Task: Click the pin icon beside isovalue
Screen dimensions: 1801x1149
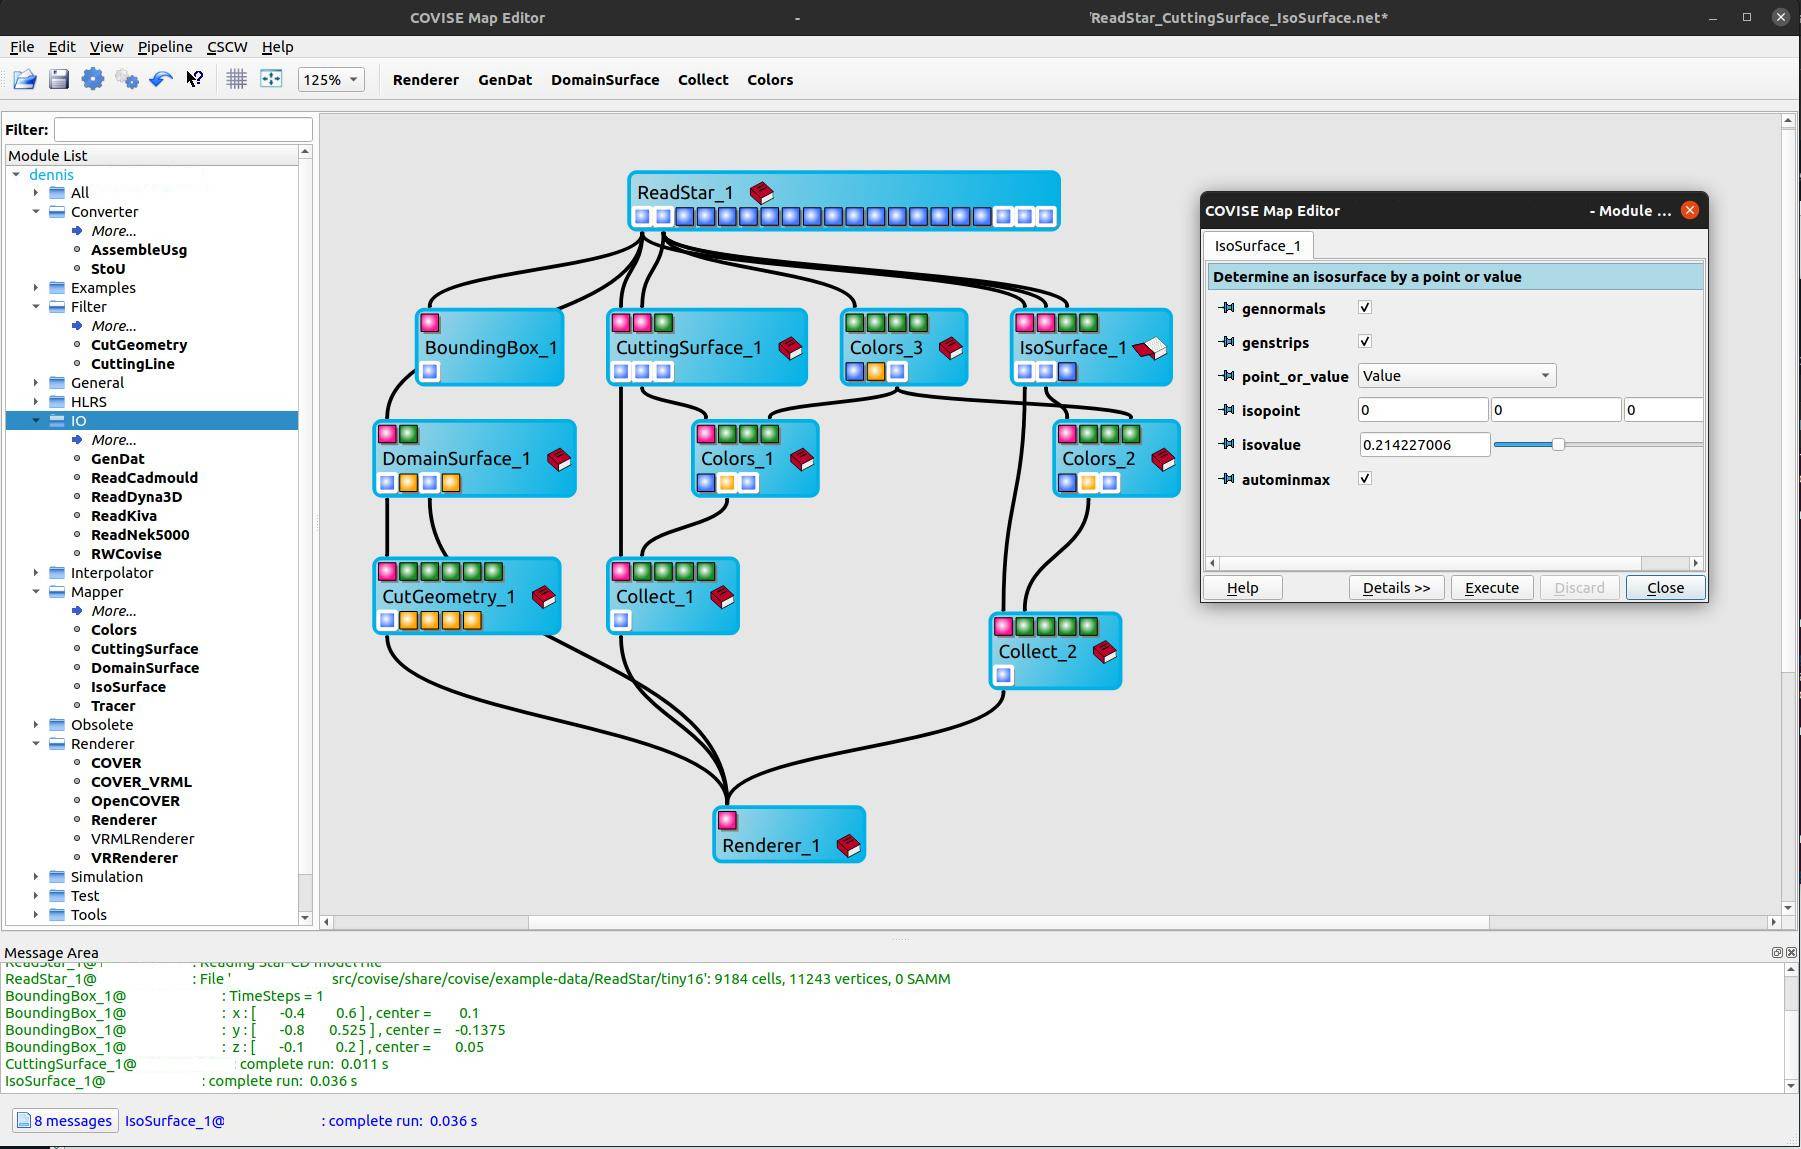Action: click(x=1227, y=444)
